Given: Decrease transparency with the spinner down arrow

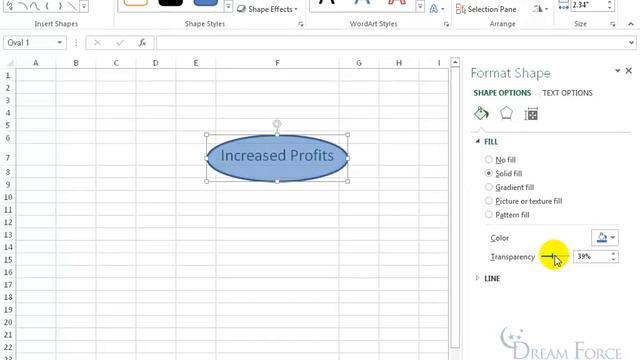Looking at the screenshot, I should coord(613,259).
